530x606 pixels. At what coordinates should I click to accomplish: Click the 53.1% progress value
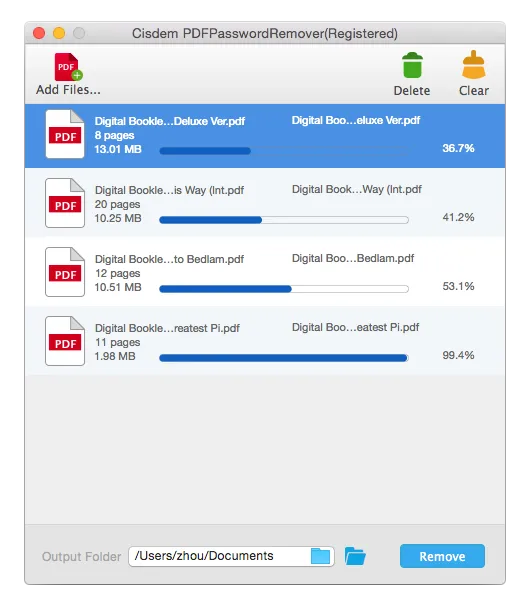458,286
